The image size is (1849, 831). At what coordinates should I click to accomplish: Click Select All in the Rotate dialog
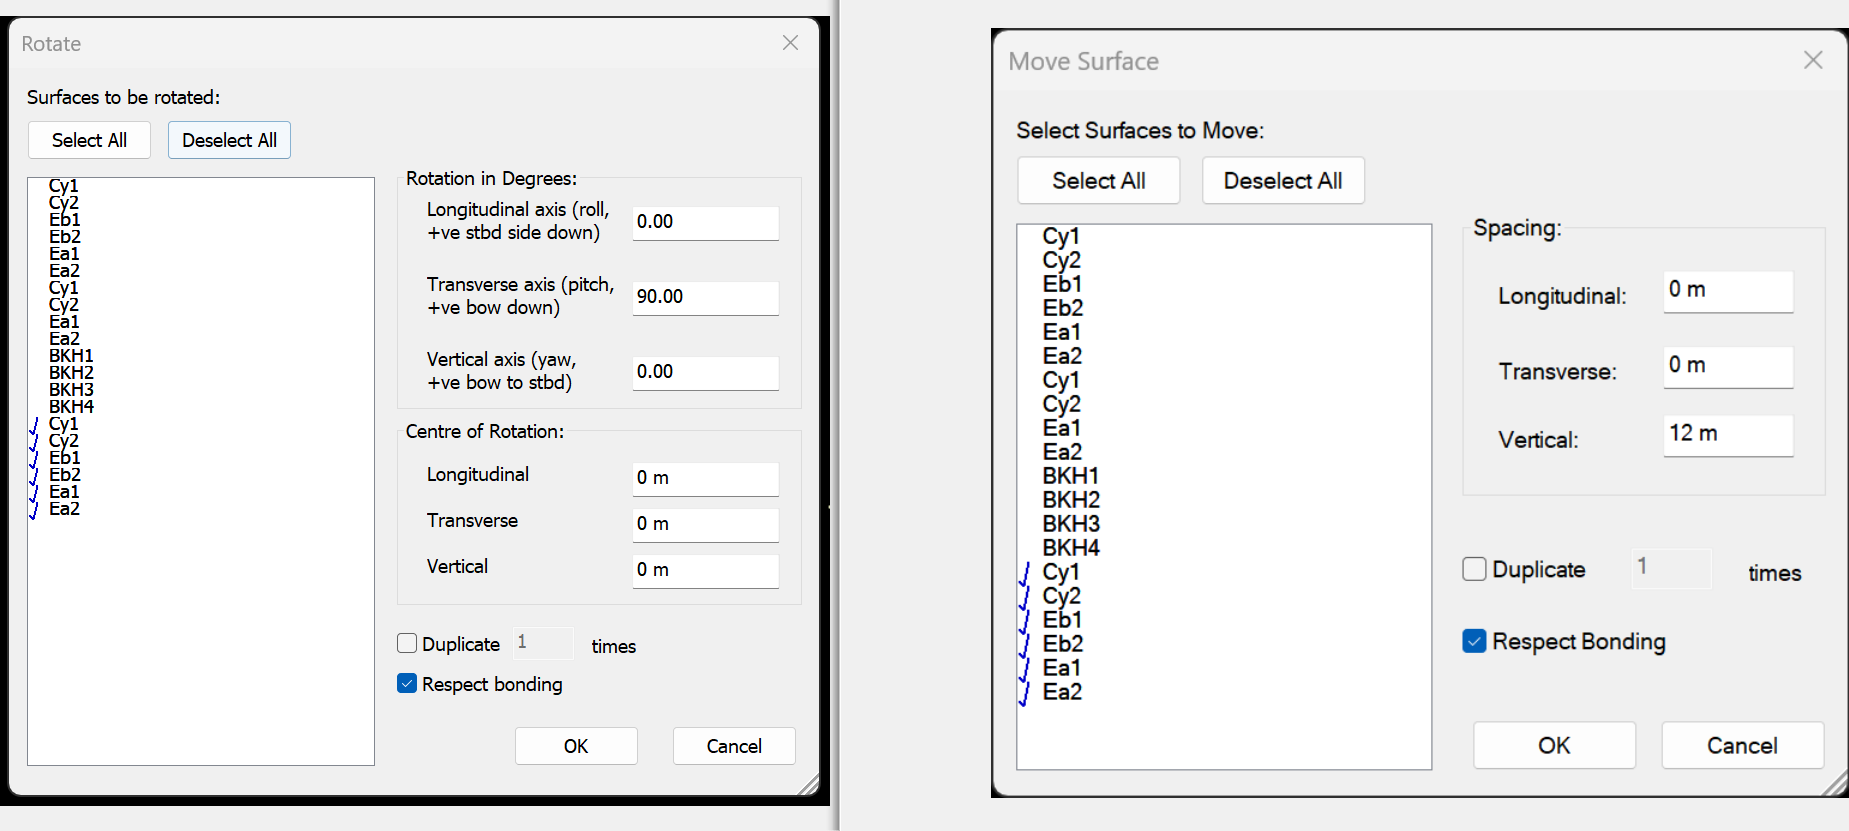[89, 140]
